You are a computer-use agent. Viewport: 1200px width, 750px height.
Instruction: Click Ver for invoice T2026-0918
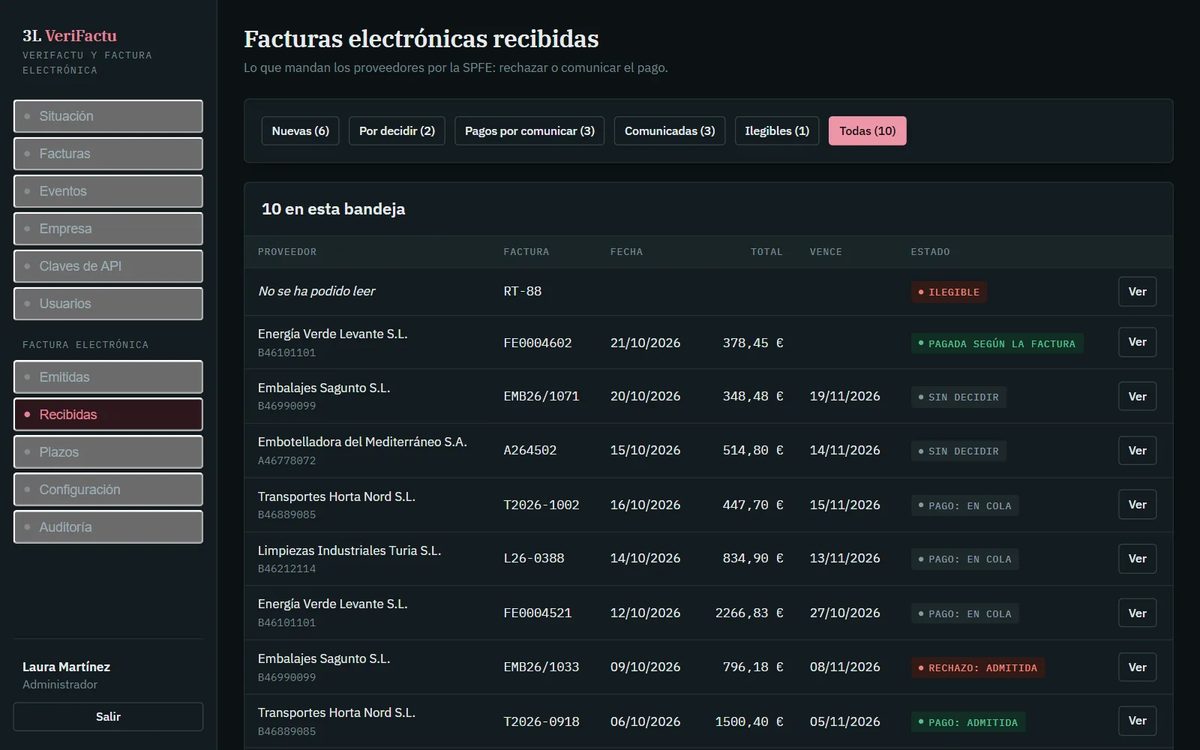pos(1137,721)
